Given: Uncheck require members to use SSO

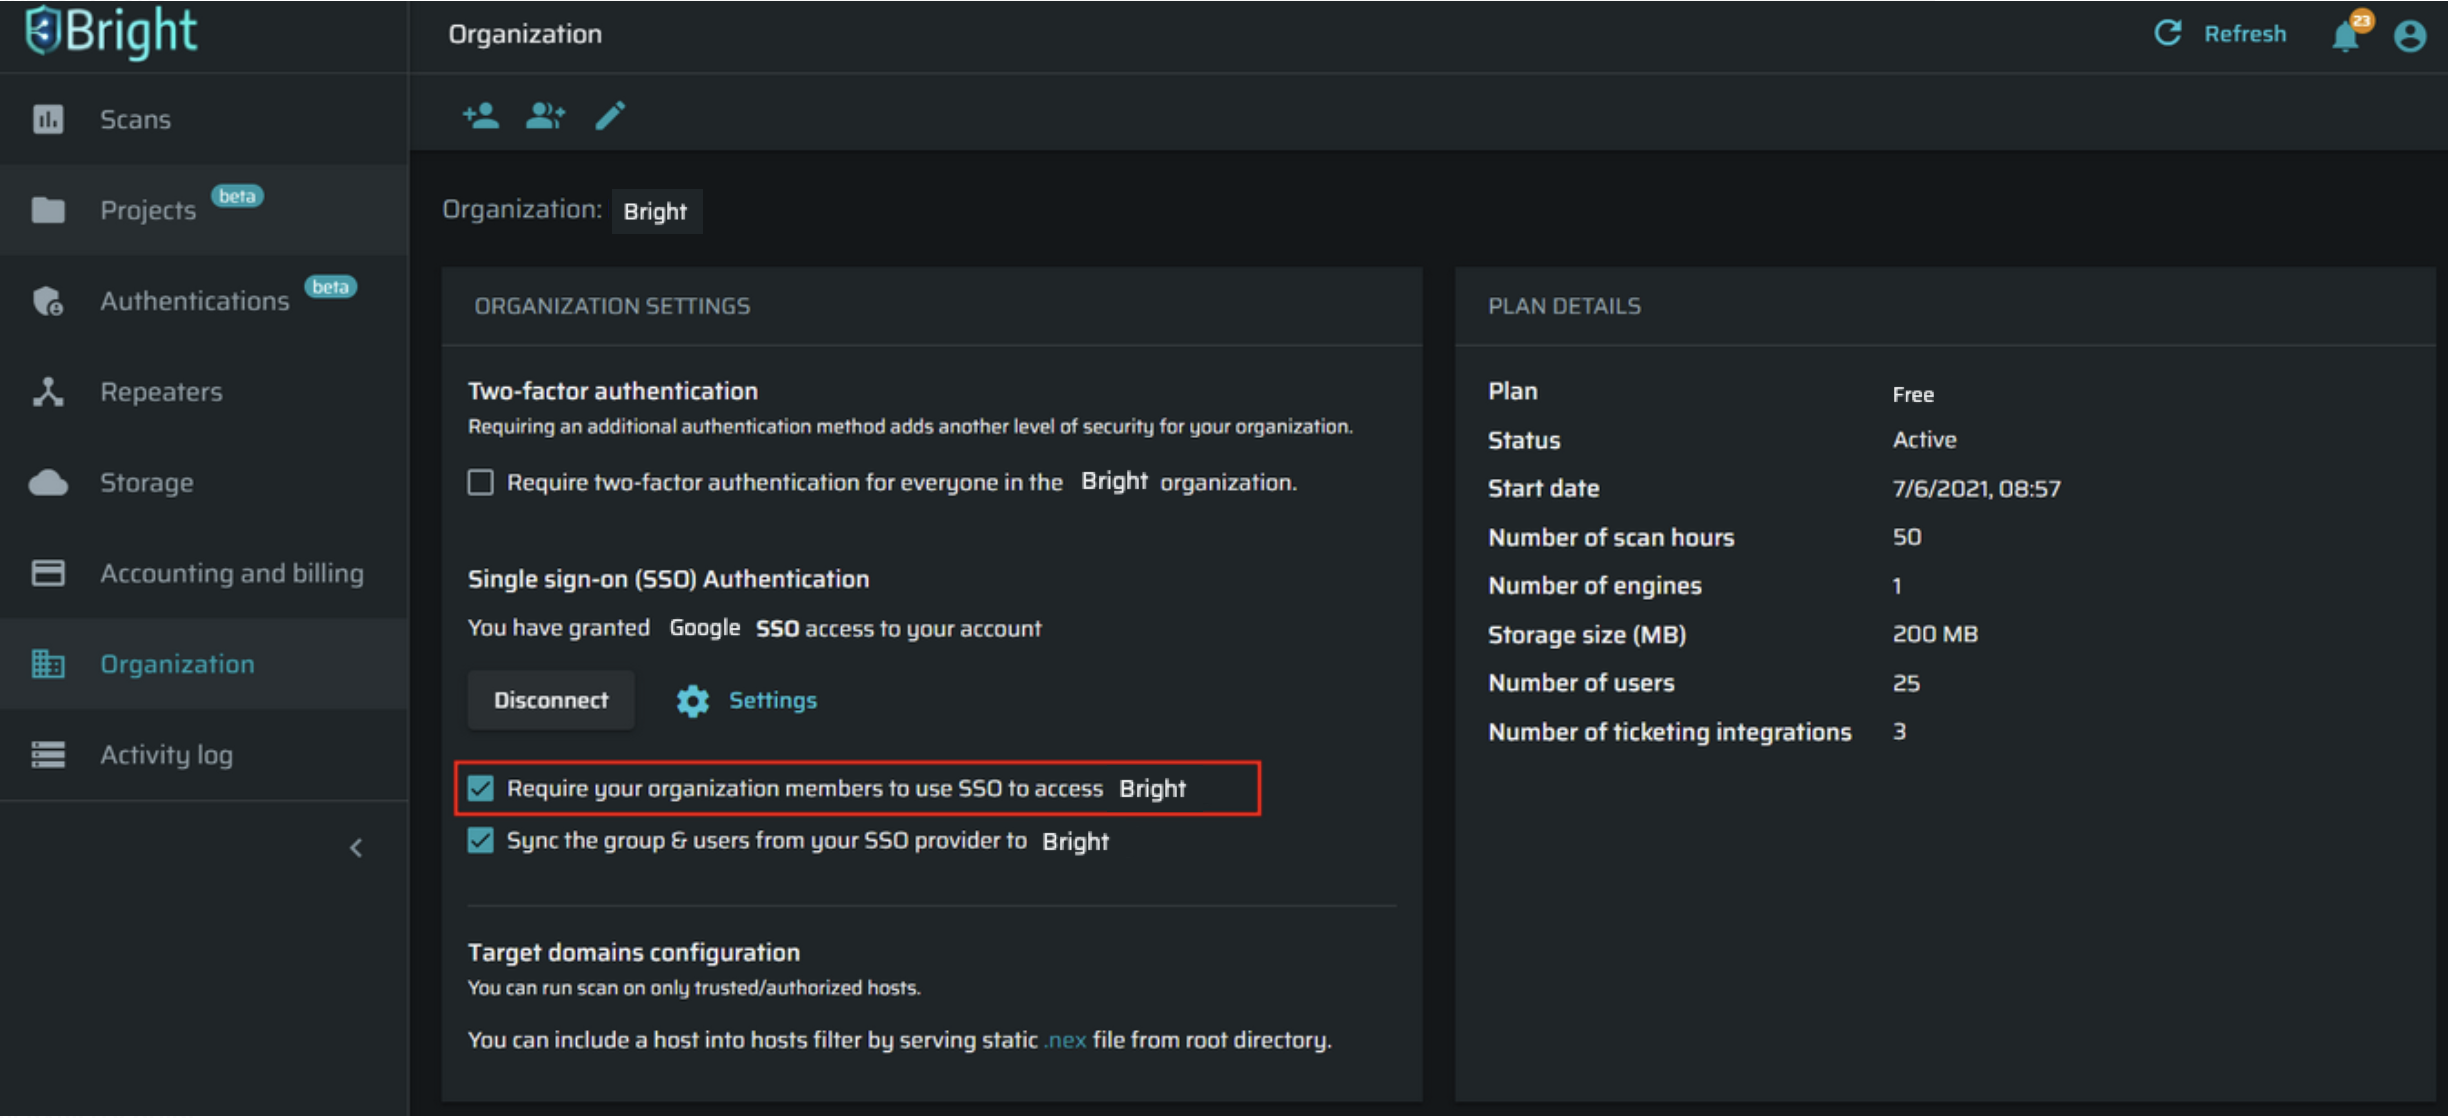Looking at the screenshot, I should click(x=481, y=789).
